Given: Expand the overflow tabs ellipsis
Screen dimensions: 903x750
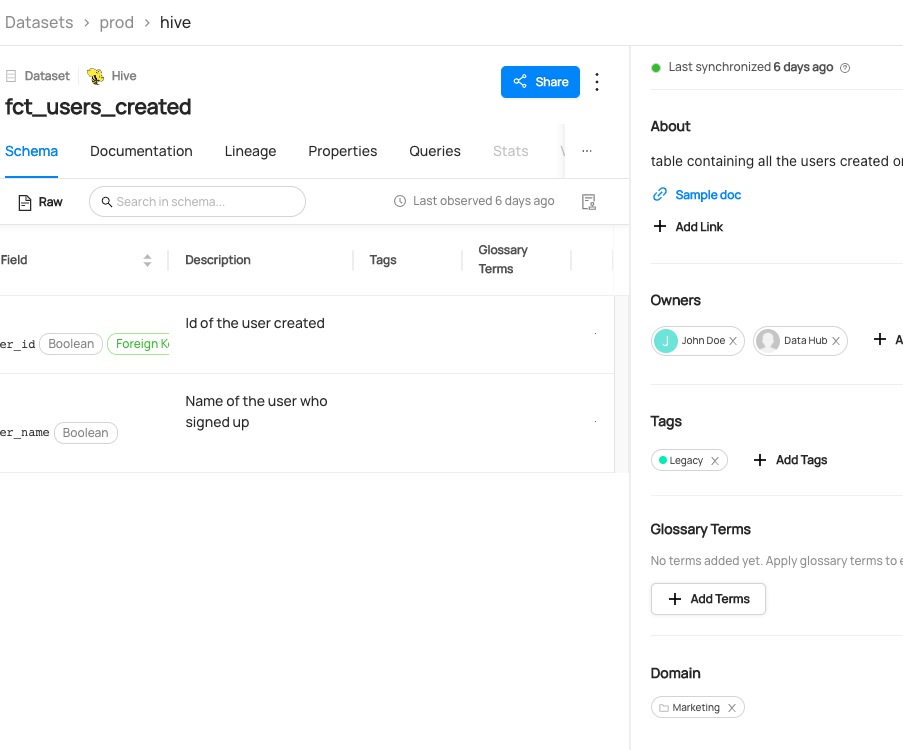Looking at the screenshot, I should pyautogui.click(x=587, y=151).
